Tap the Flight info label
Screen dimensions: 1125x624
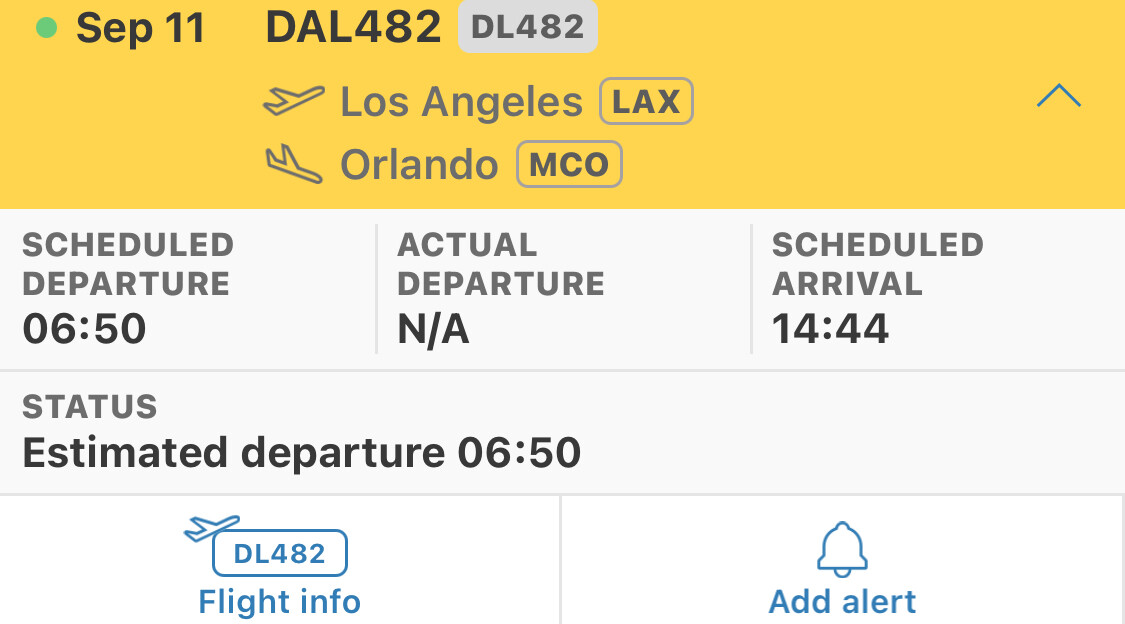pos(280,602)
